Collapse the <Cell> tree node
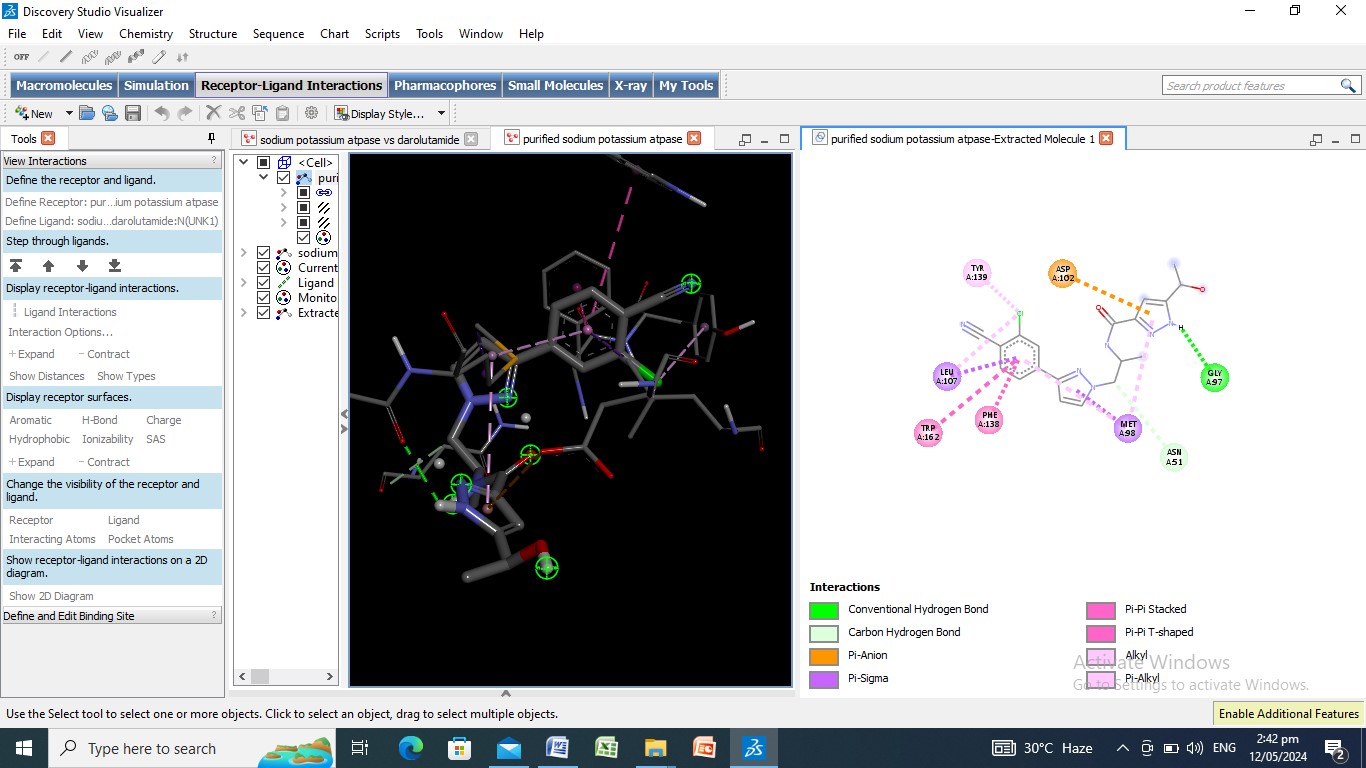Viewport: 1366px width, 768px height. click(x=244, y=163)
